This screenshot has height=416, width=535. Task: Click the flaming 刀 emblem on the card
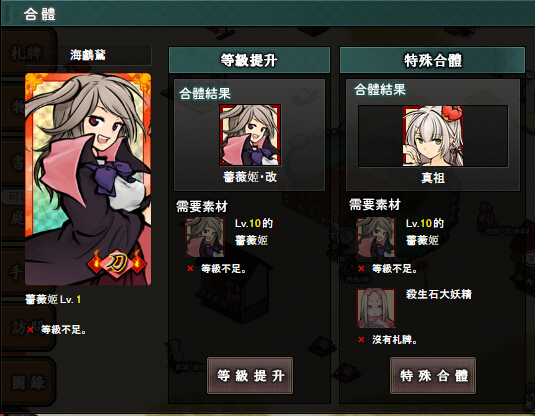coord(117,263)
